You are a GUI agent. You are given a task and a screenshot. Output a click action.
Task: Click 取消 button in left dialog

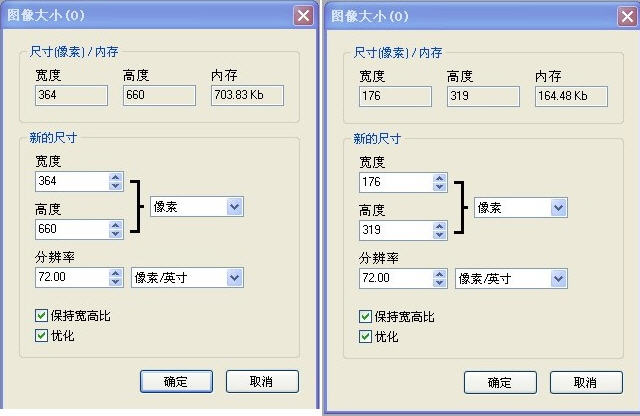262,382
